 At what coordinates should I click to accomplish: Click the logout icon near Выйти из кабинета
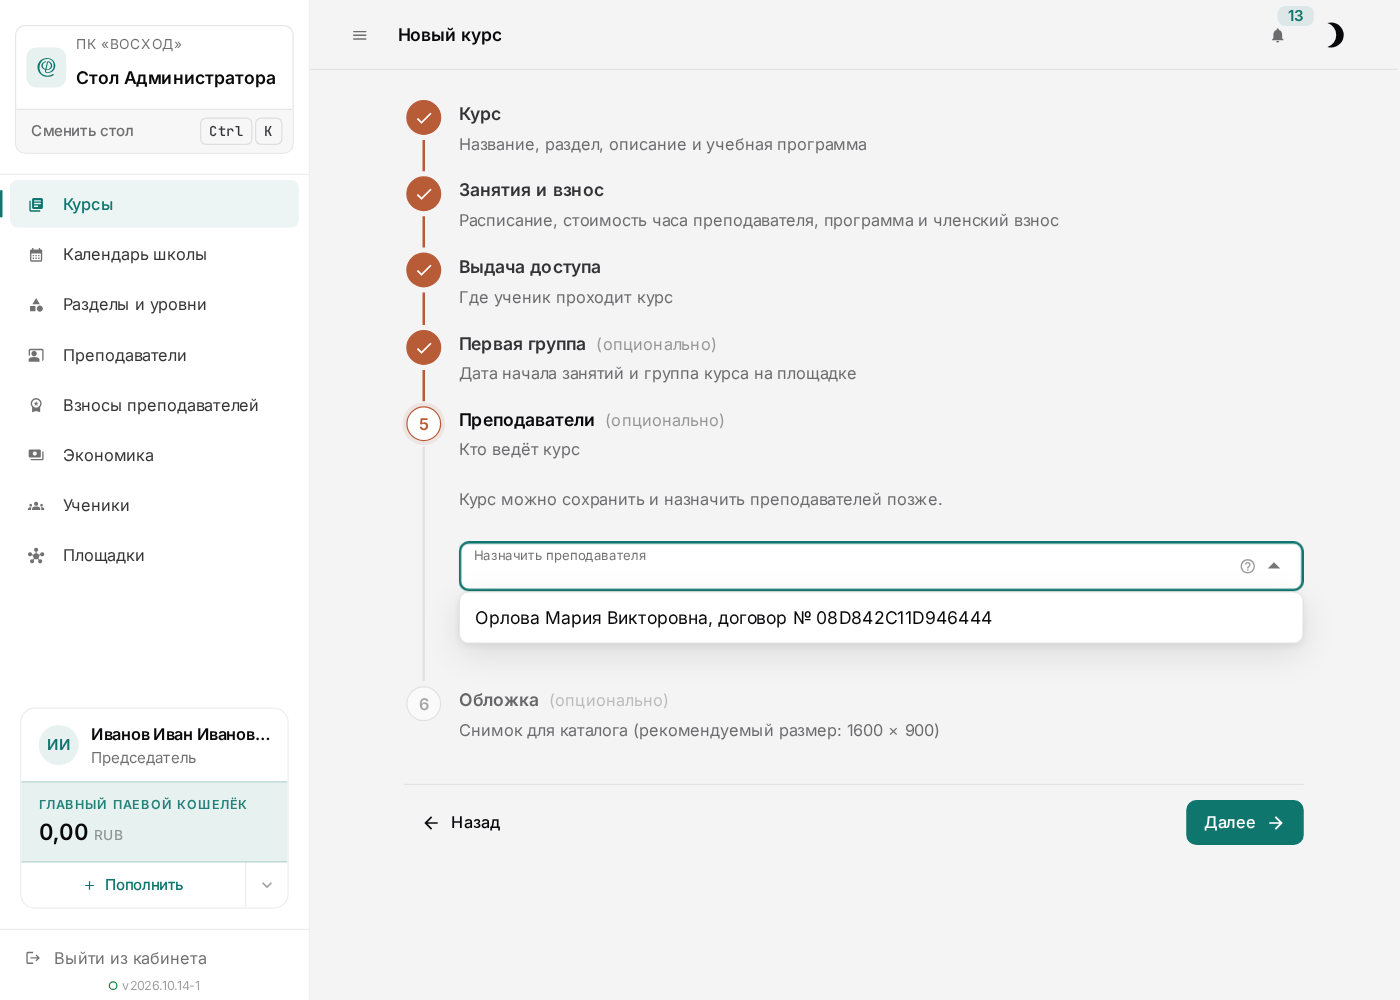click(33, 958)
